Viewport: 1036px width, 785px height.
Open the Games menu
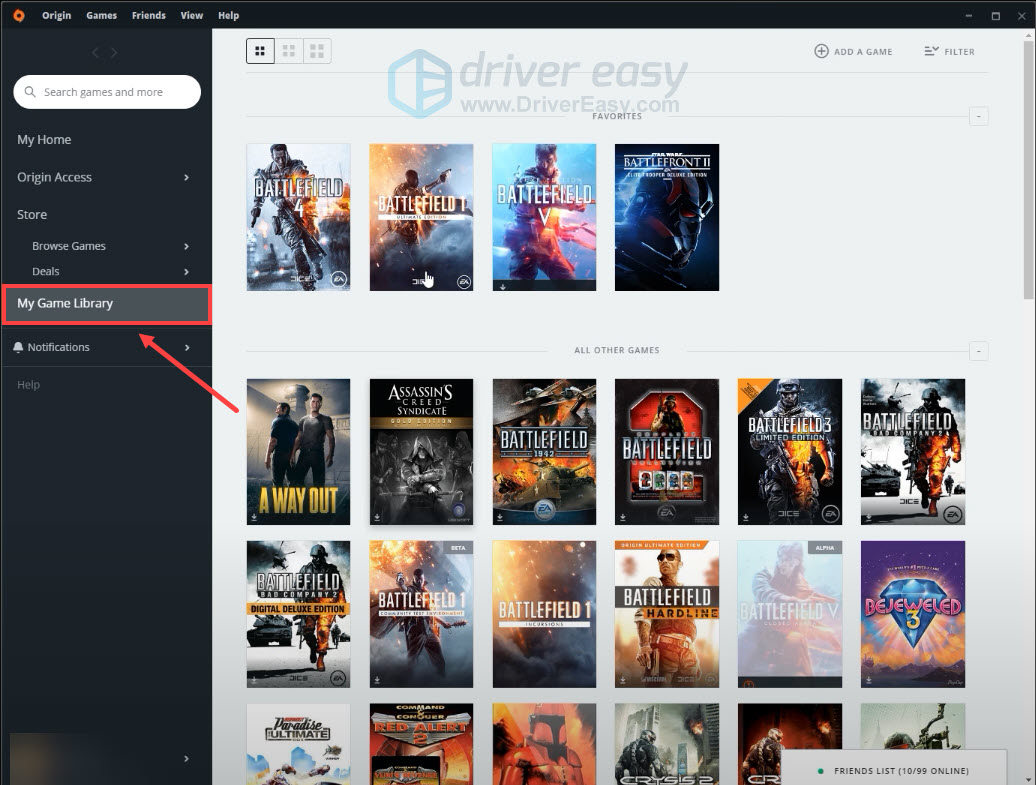[101, 15]
